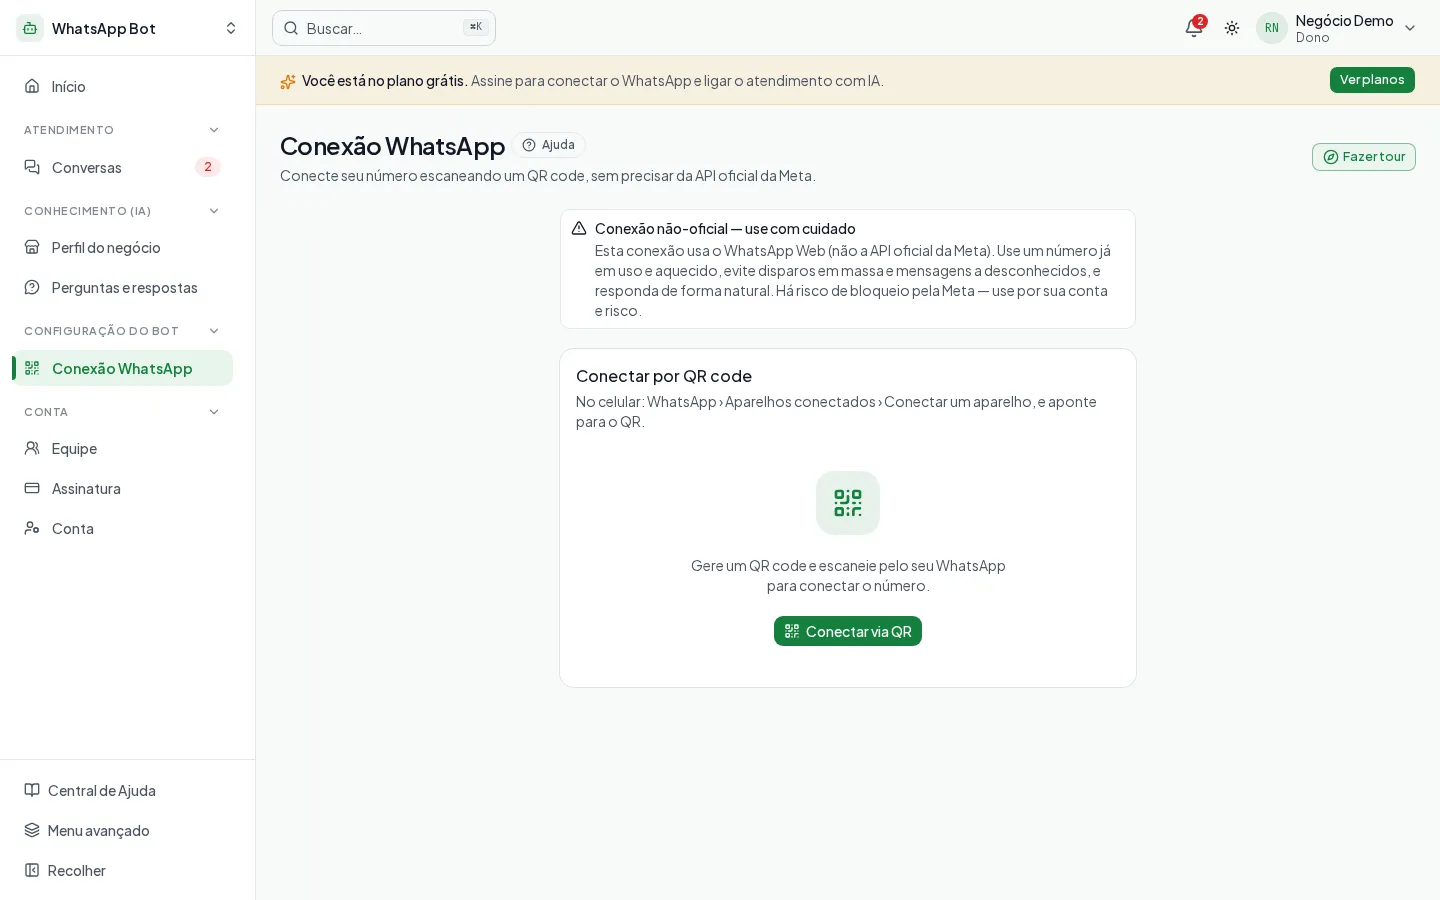
Task: Click the book icon beside Central de Ajuda
Action: [x=32, y=790]
